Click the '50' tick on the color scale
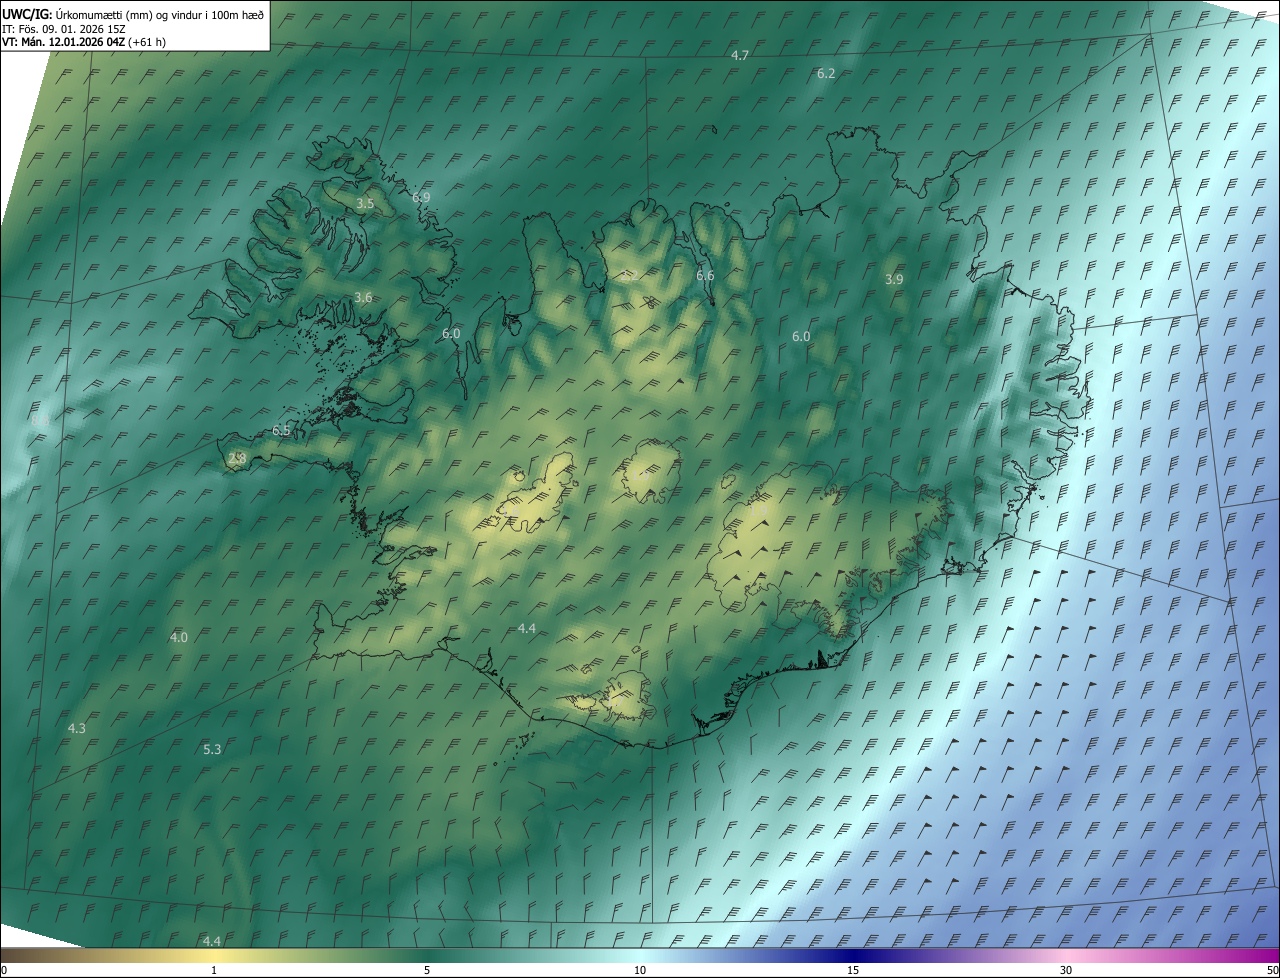The height and width of the screenshot is (978, 1280). (x=1272, y=971)
